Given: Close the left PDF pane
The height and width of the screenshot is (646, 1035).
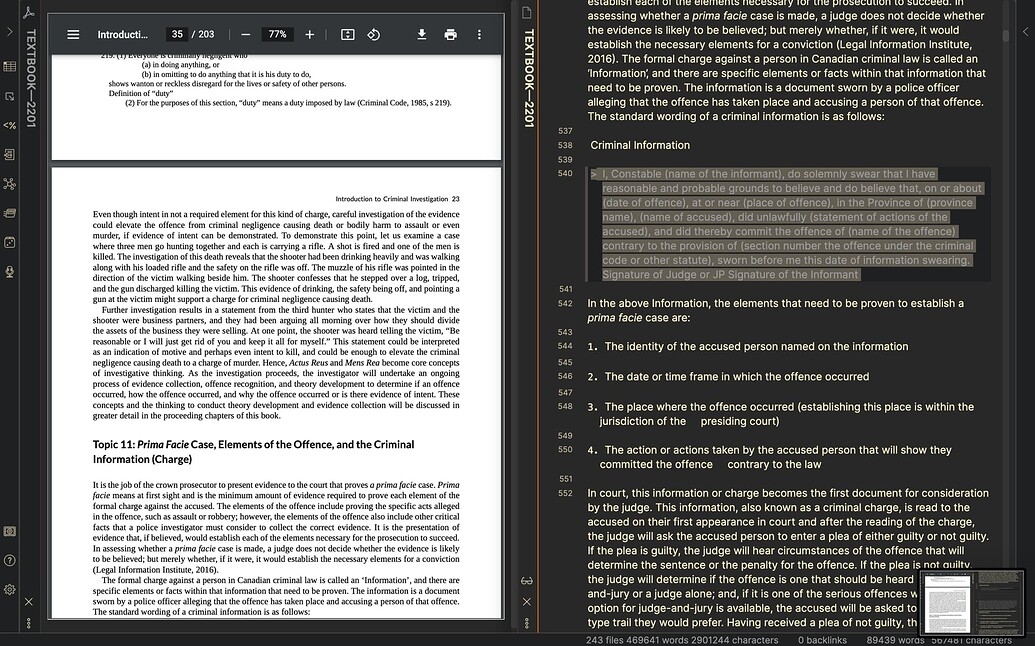Looking at the screenshot, I should (x=29, y=602).
